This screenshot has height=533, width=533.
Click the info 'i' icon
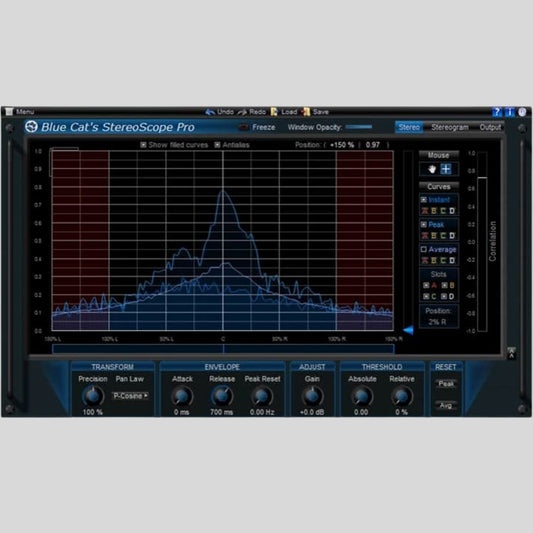[x=510, y=112]
